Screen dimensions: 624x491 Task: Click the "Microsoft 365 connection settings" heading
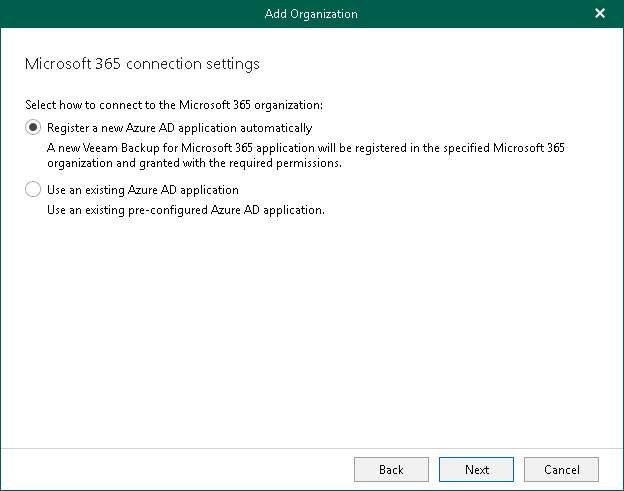[x=141, y=64]
